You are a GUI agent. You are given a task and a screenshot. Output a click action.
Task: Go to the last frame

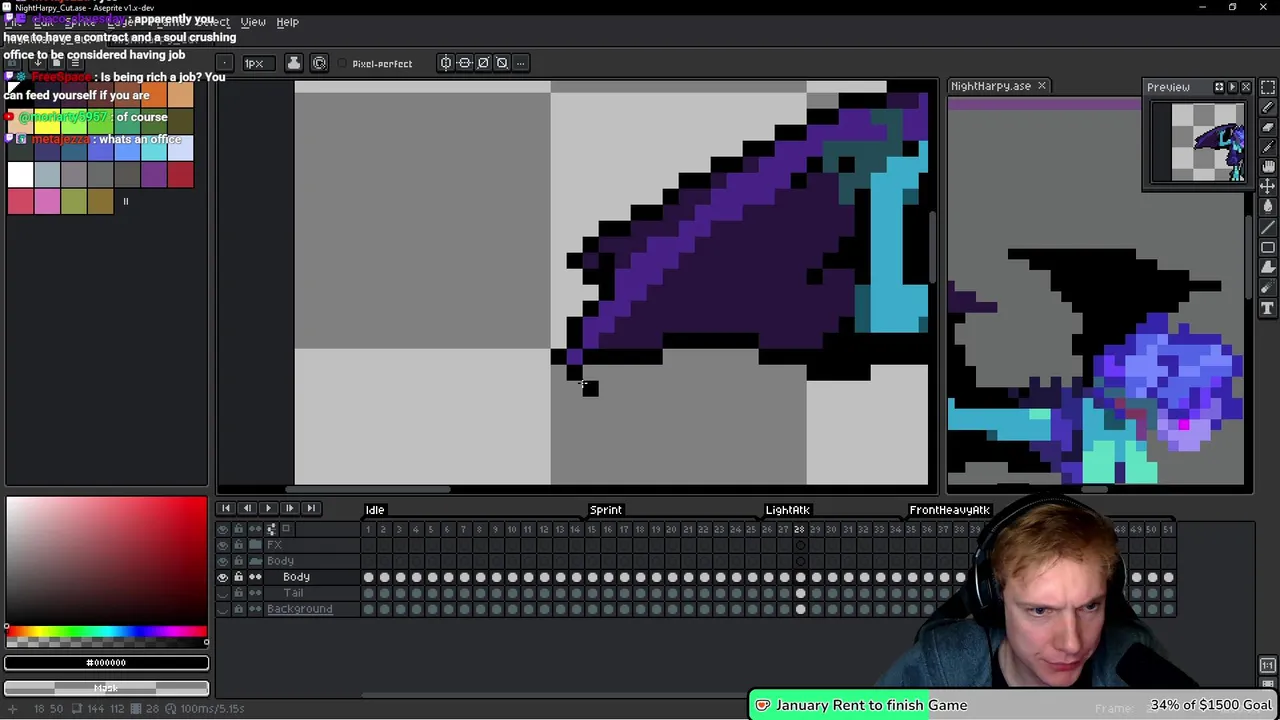point(311,509)
